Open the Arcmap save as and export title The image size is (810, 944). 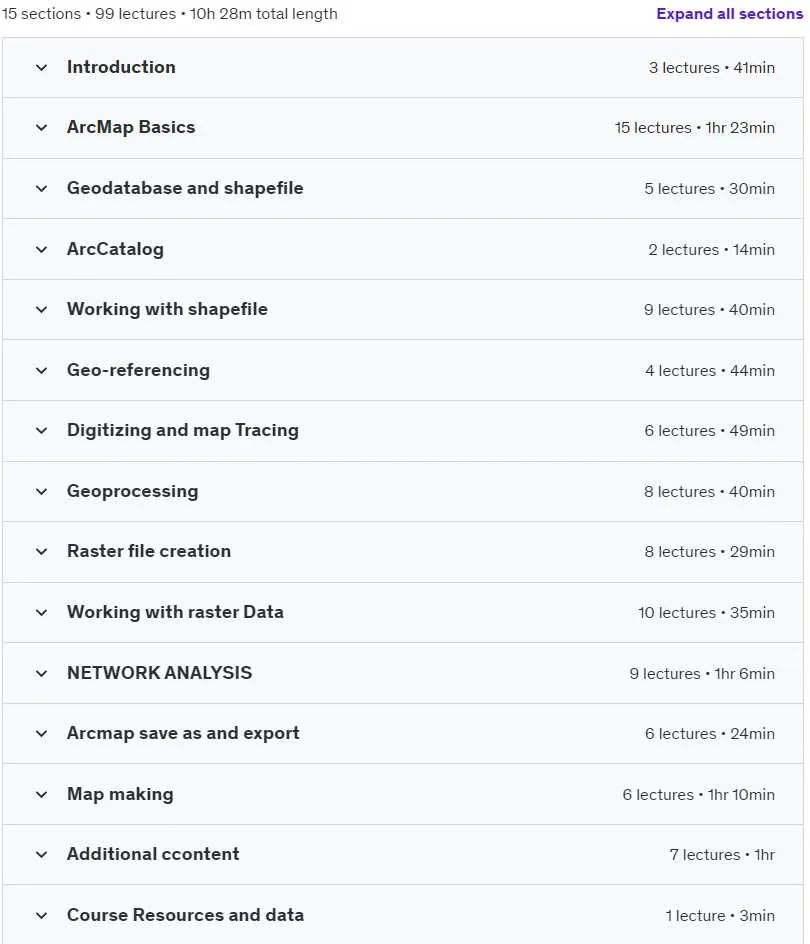(183, 733)
